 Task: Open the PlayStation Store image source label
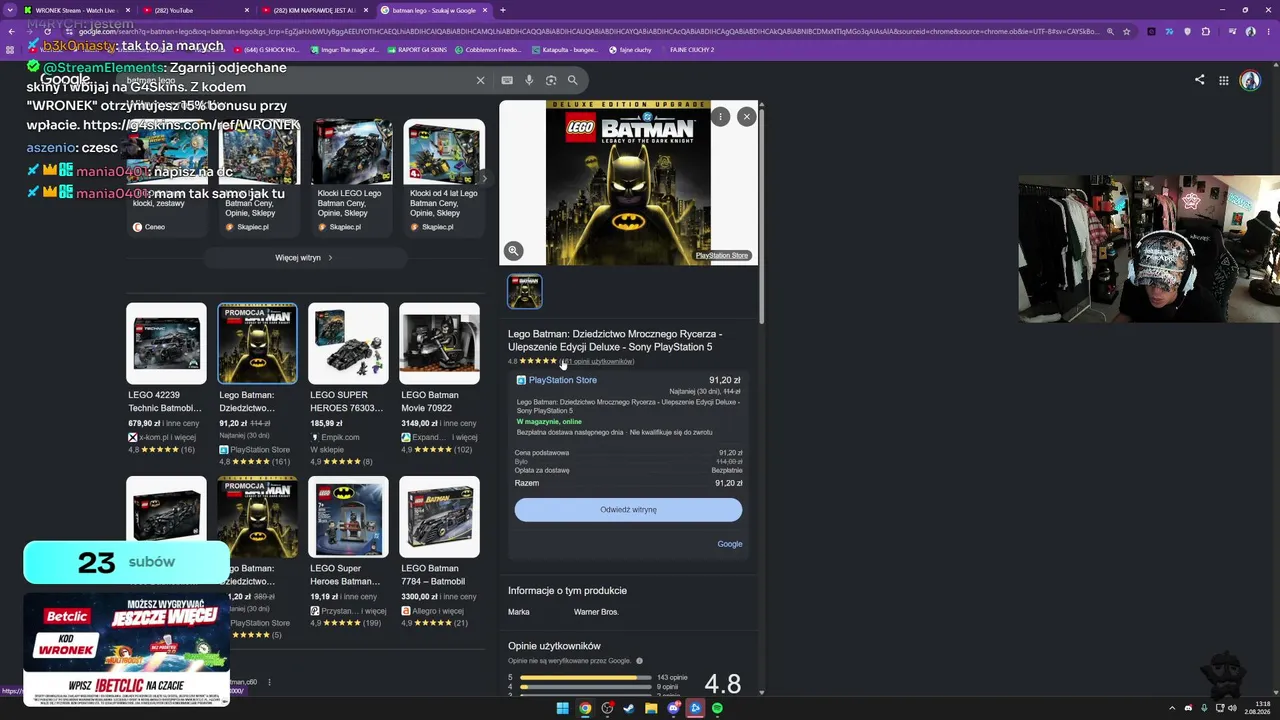[x=722, y=256]
